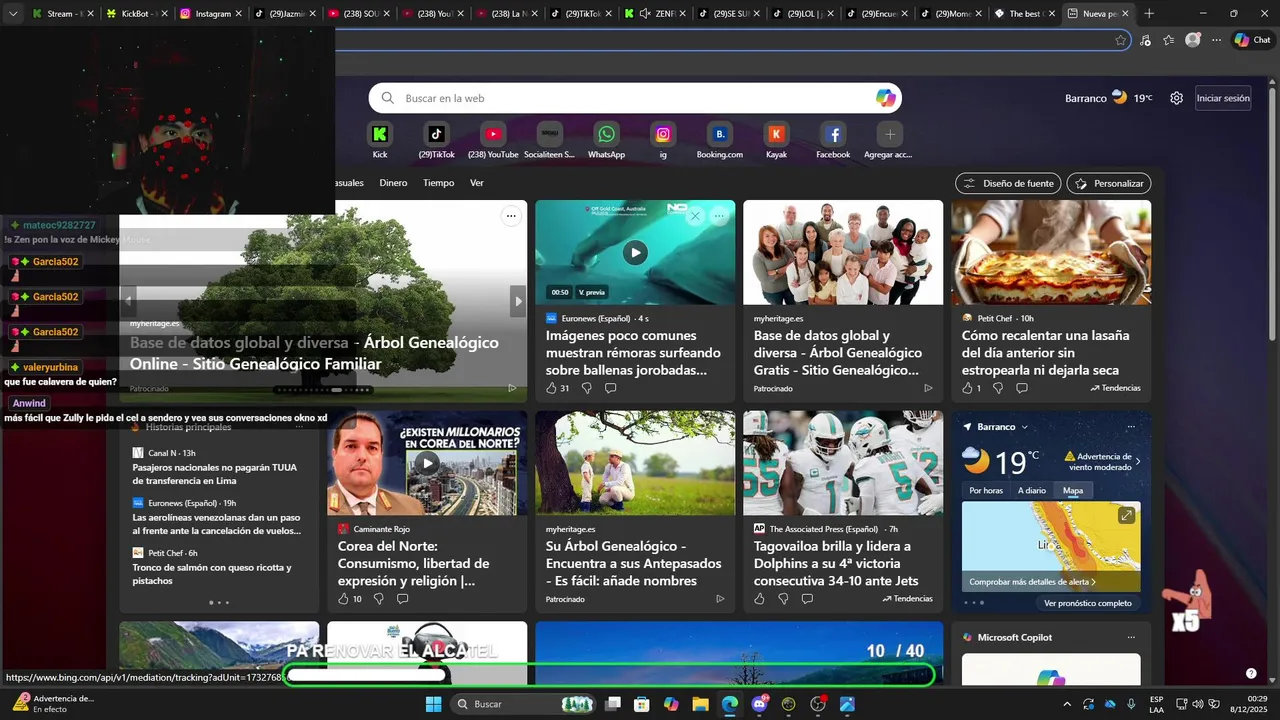Click the Buscar en la web field

coord(635,98)
